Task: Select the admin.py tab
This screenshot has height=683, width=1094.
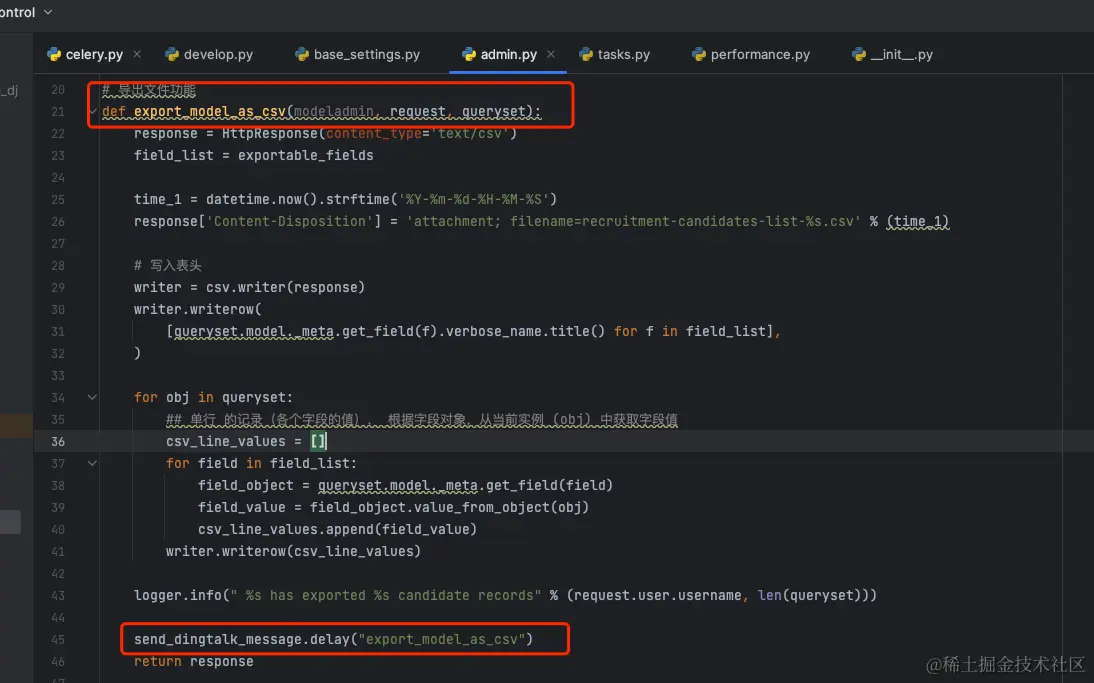Action: click(x=509, y=54)
